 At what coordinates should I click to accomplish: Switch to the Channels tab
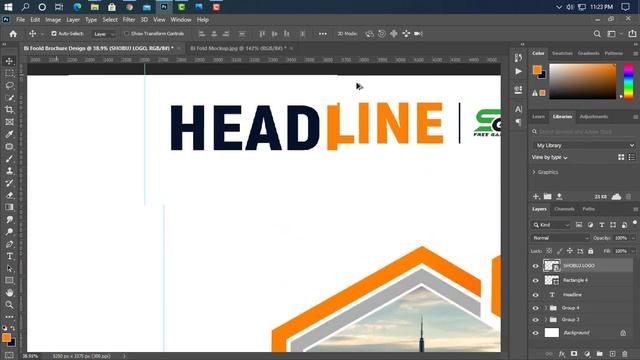564,209
